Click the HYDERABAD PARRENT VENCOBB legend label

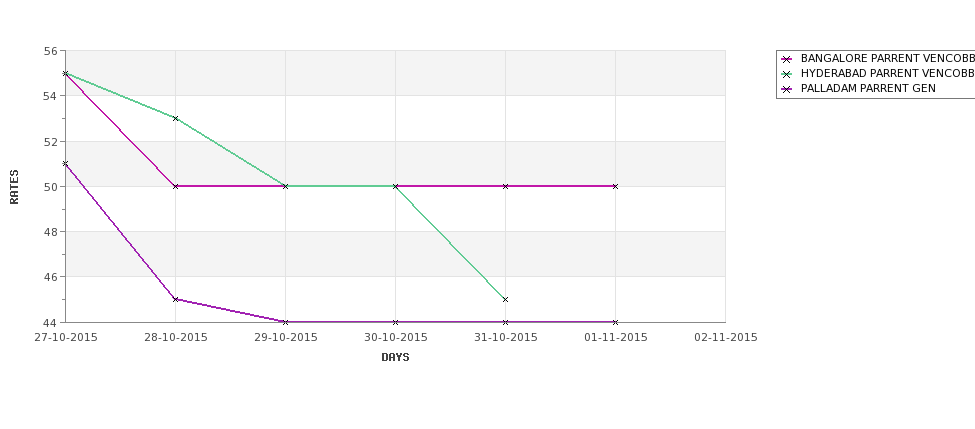pos(887,74)
